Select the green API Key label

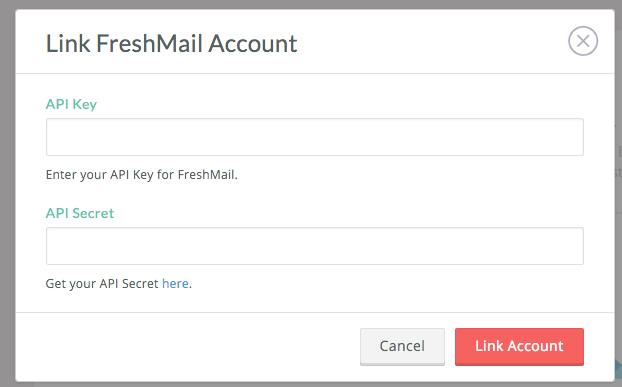coord(71,104)
